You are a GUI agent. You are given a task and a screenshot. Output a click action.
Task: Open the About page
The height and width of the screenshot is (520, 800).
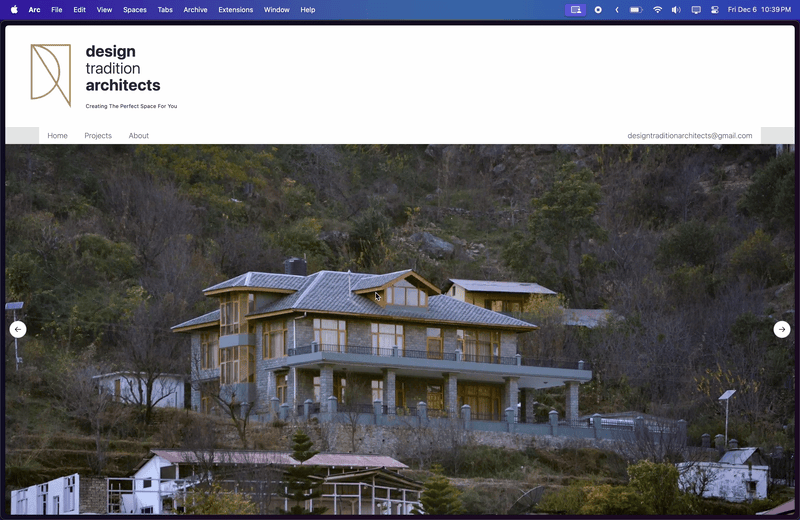[139, 136]
